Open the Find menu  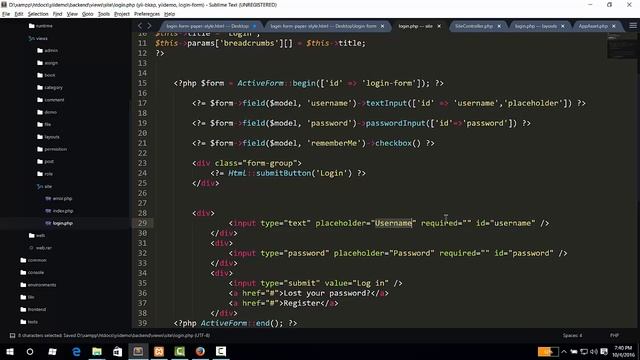coord(57,14)
